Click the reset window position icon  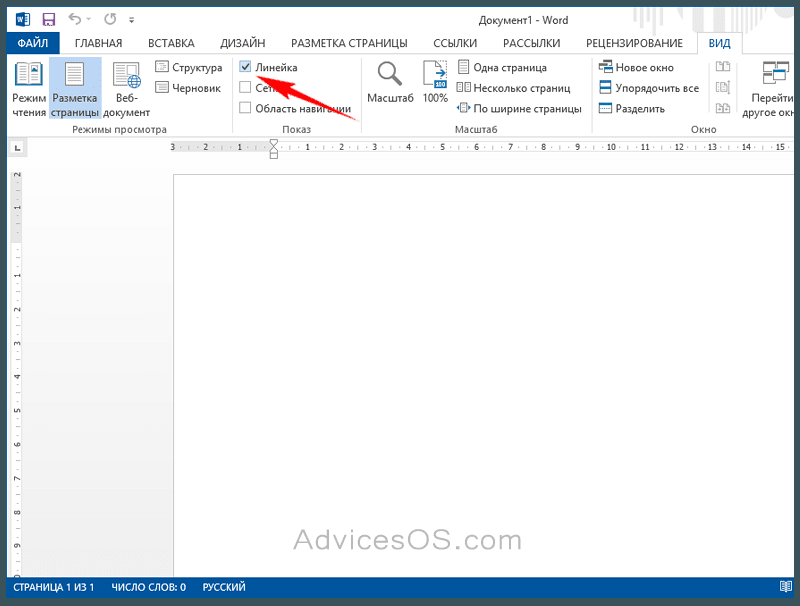point(723,108)
